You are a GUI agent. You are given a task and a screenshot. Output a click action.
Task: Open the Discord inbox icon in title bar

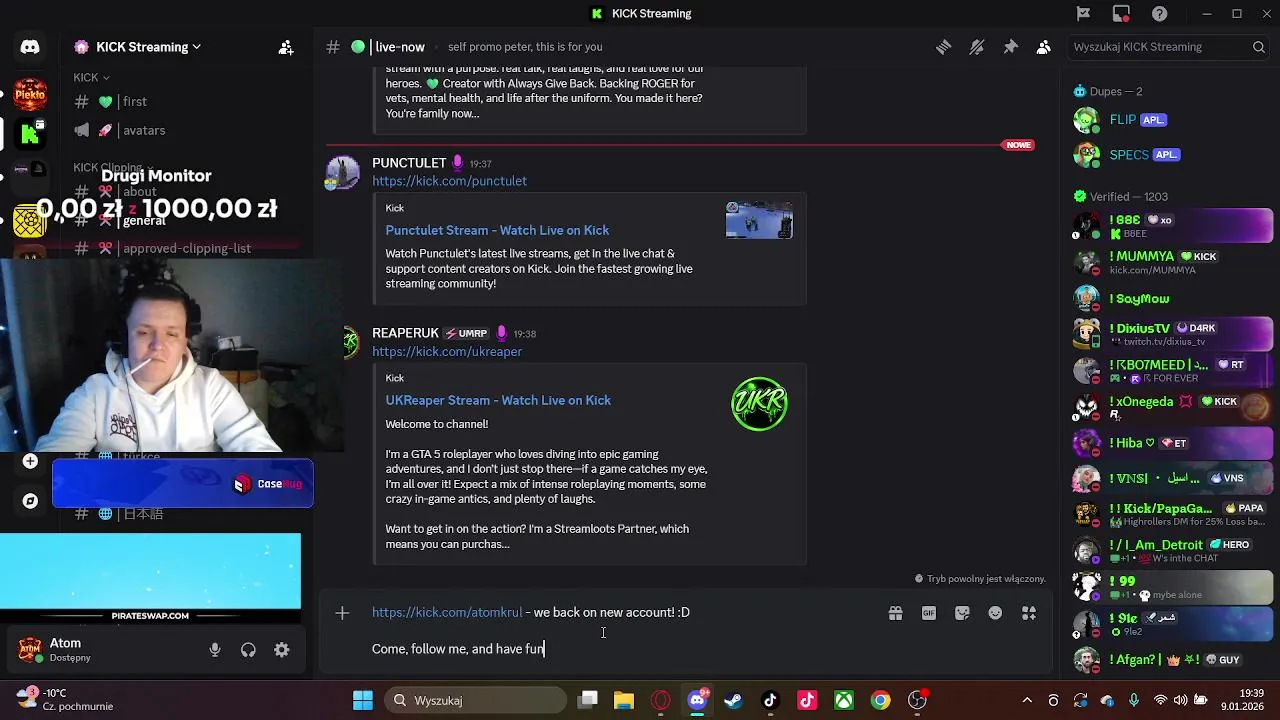pos(1121,13)
